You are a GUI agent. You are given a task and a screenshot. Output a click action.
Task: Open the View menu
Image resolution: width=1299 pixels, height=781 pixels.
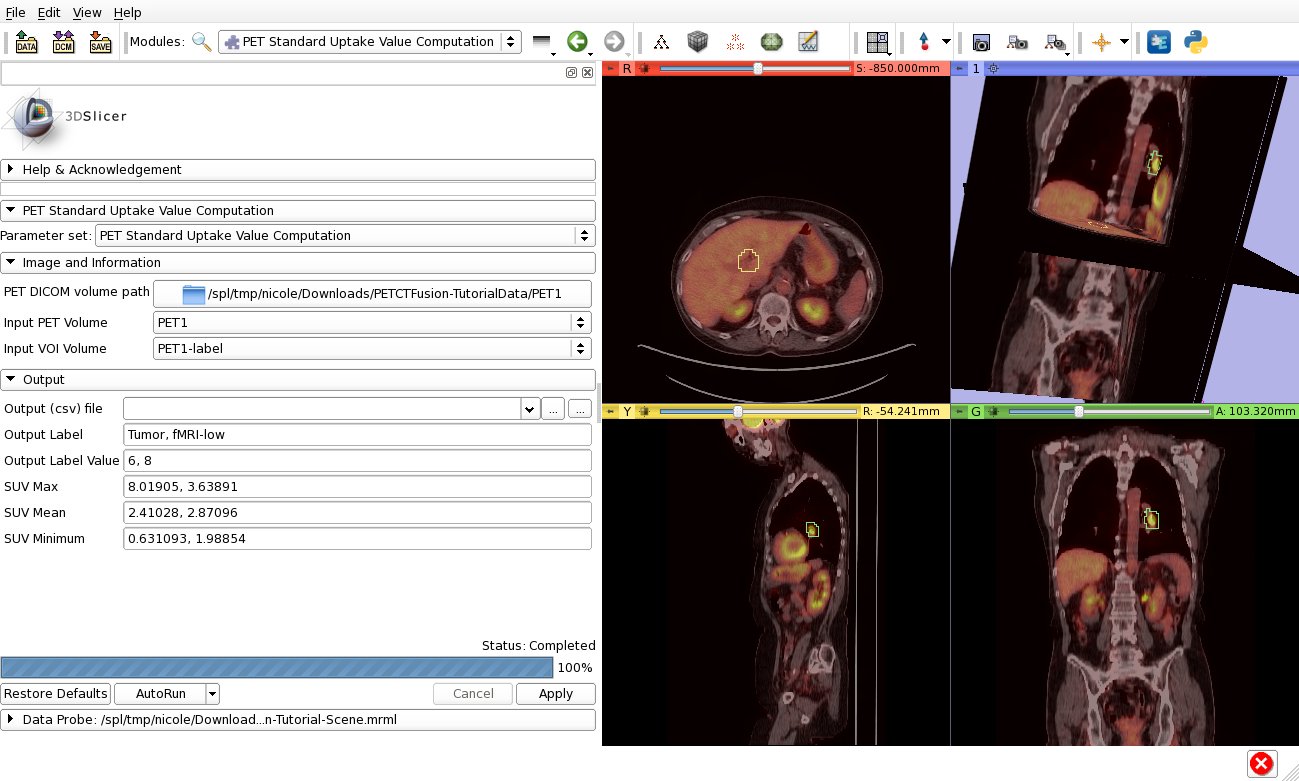tap(87, 13)
